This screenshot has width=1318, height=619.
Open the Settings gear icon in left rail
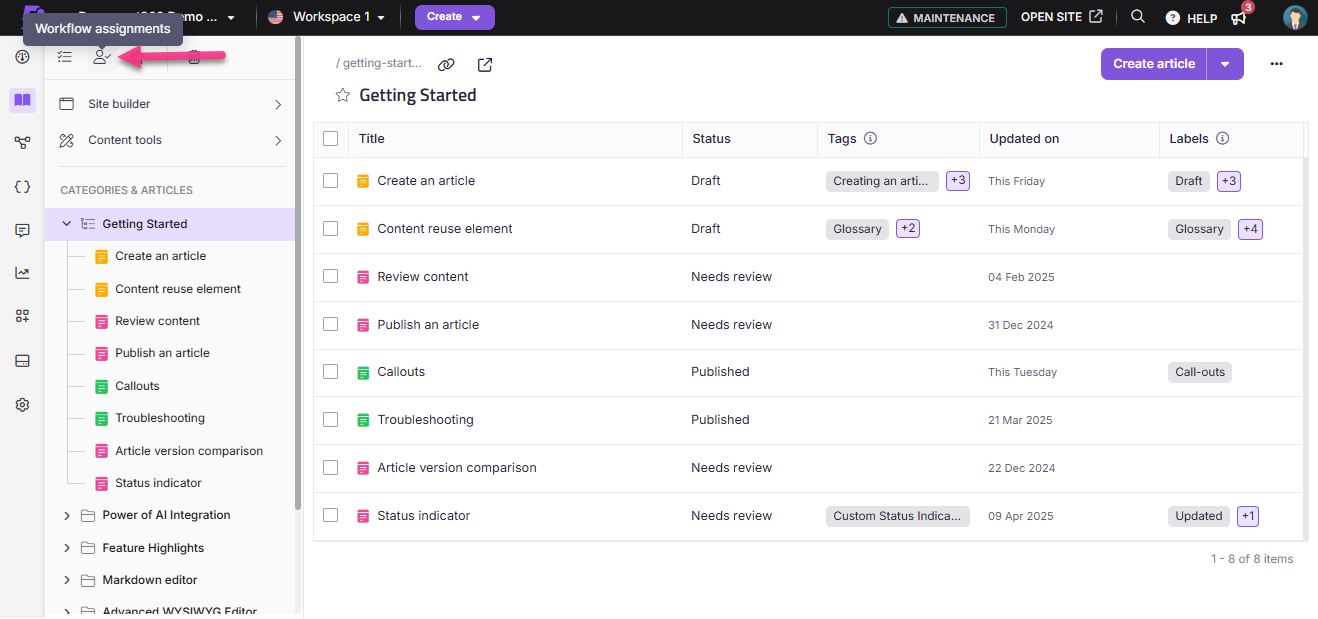22,405
